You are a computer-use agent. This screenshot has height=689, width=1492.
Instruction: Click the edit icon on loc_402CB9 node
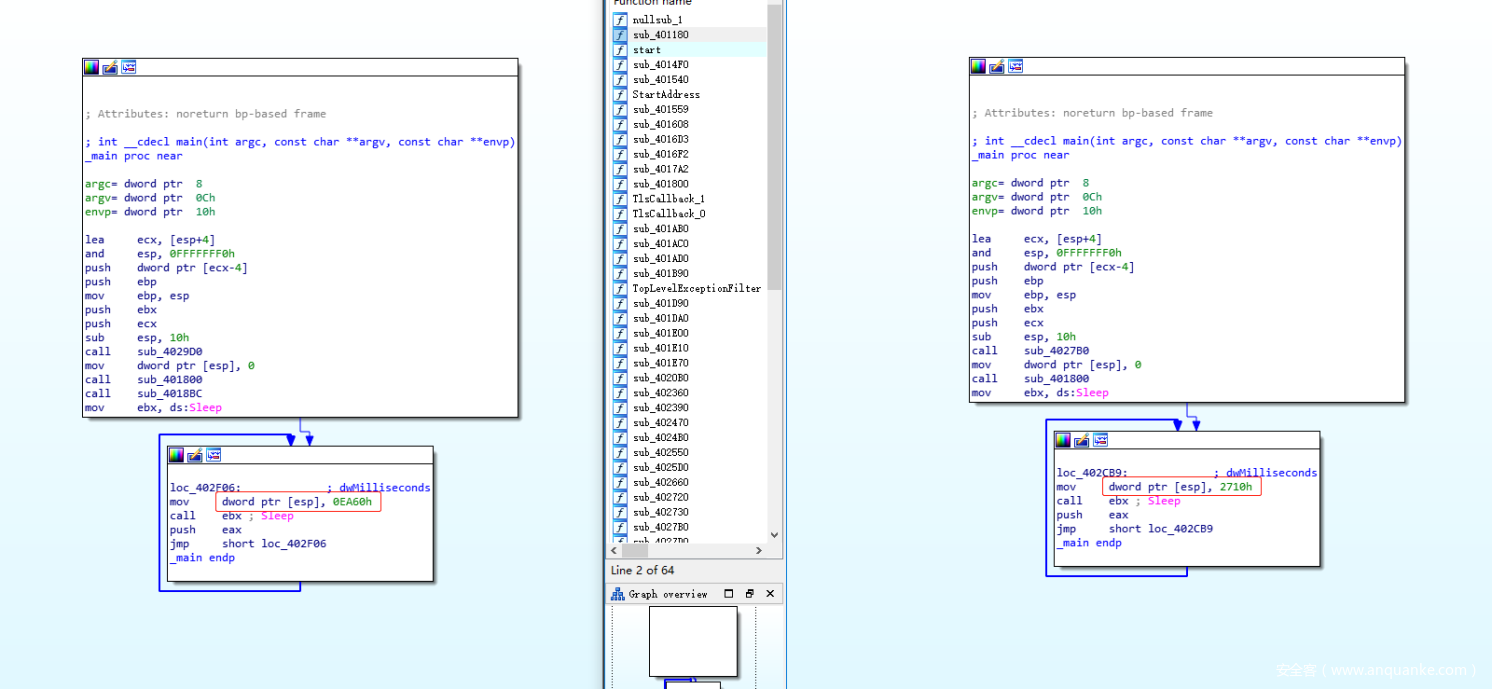[1082, 440]
